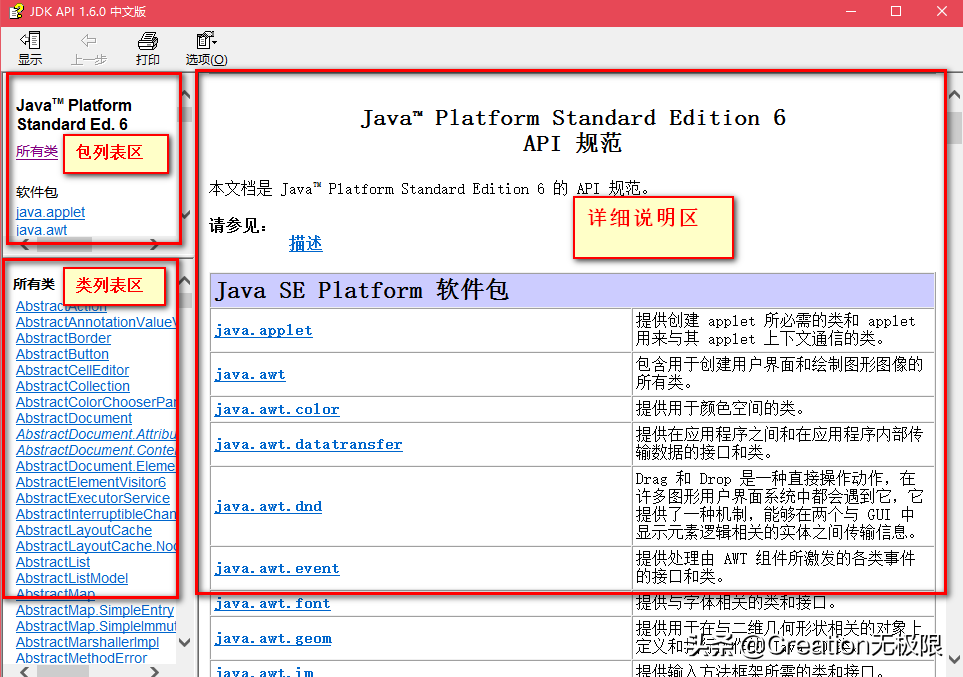The image size is (963, 677).
Task: Click the 软件包 heading in package pane
Action: [x=37, y=192]
